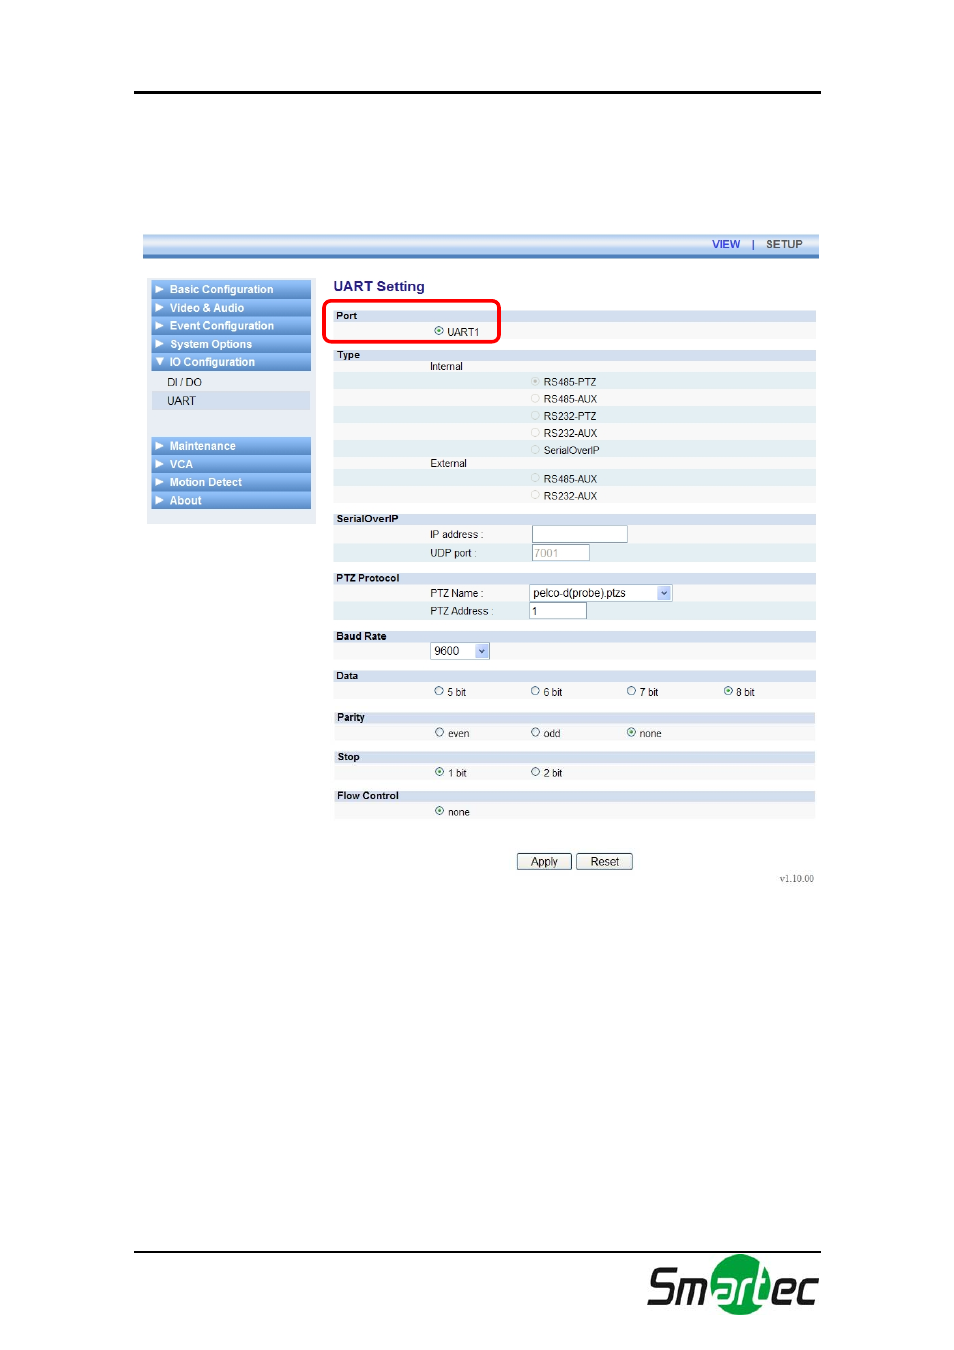Screen dimensions: 954x1350
Task: Choose external RS232-AUX type
Action: click(535, 496)
